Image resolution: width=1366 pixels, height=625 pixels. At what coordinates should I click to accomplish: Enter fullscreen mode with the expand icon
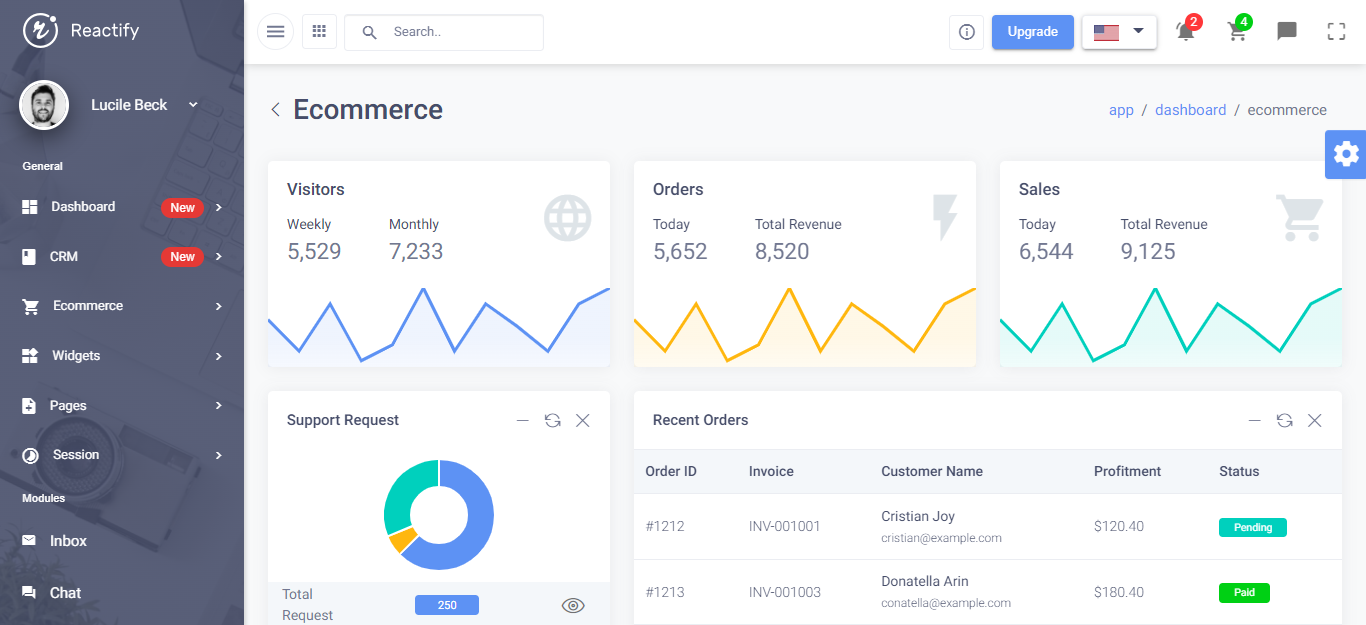pos(1336,32)
